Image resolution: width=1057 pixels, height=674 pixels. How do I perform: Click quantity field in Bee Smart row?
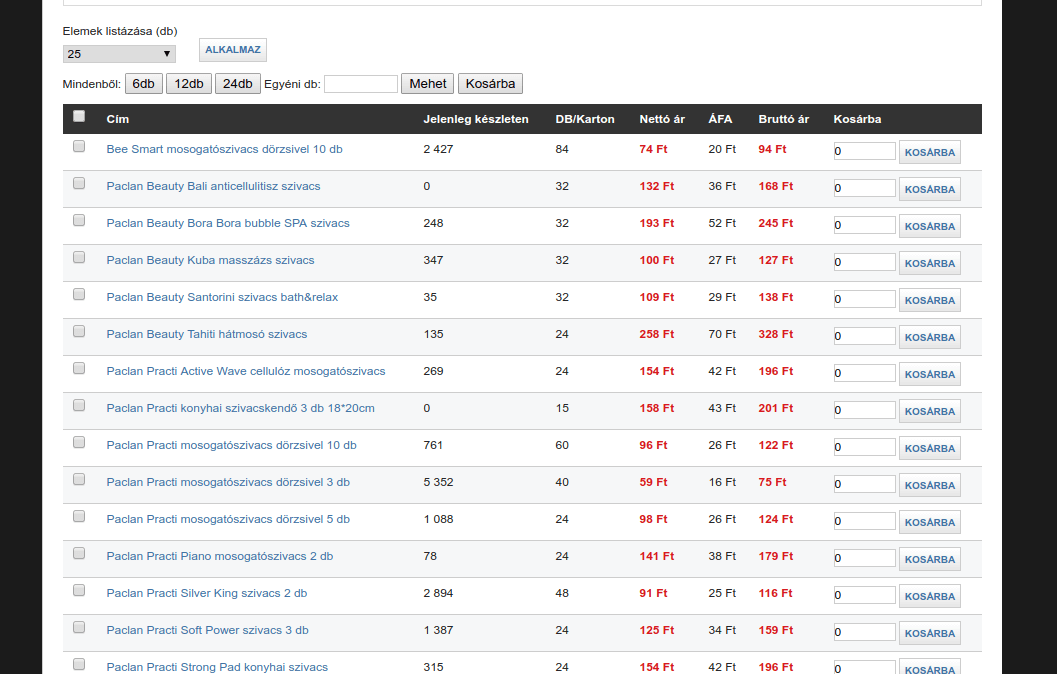(864, 152)
